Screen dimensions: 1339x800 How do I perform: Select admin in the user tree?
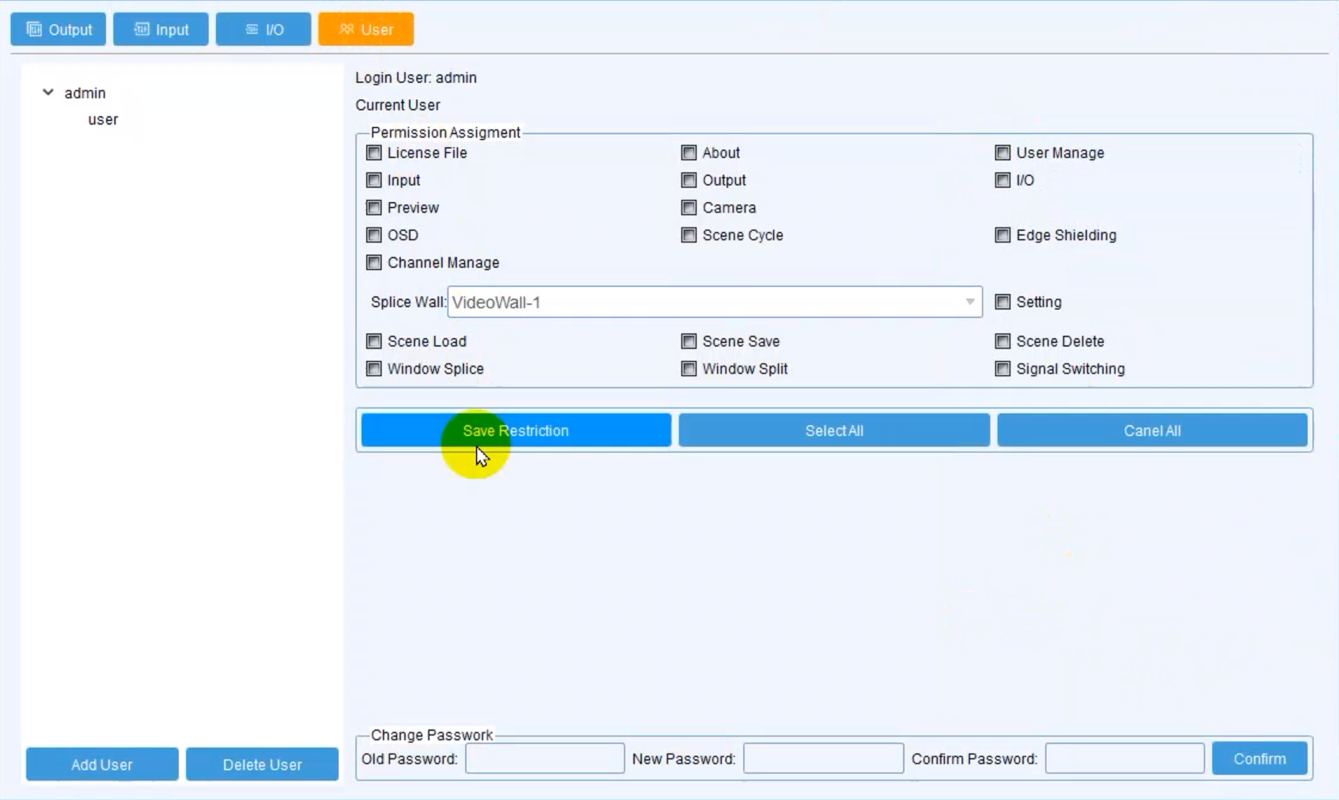[85, 93]
